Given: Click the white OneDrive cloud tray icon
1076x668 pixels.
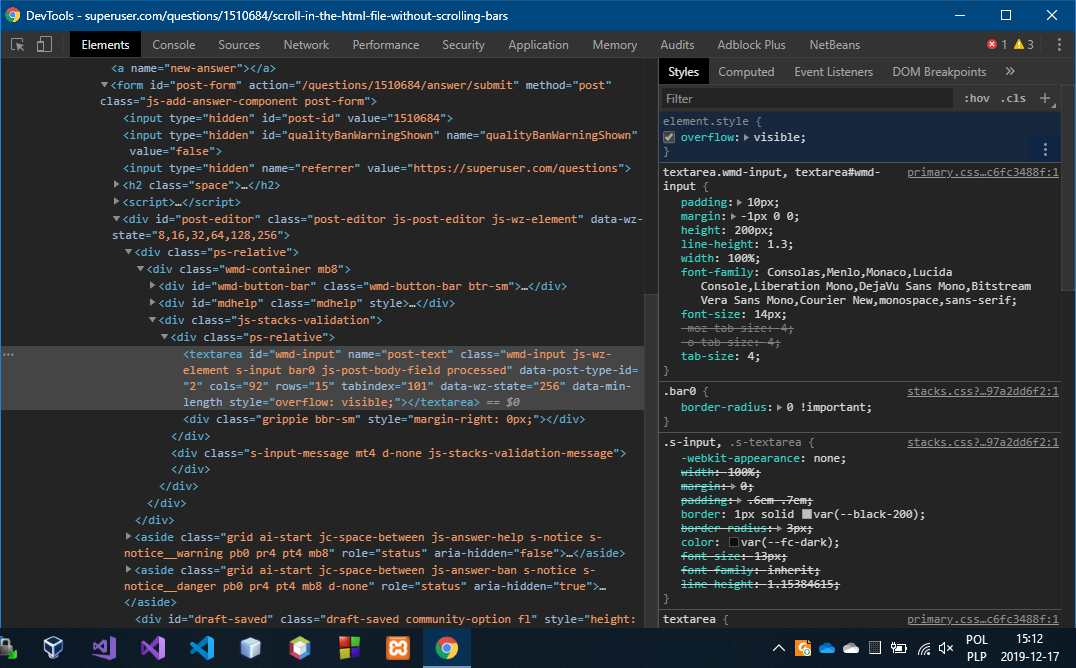Looking at the screenshot, I should [x=851, y=648].
